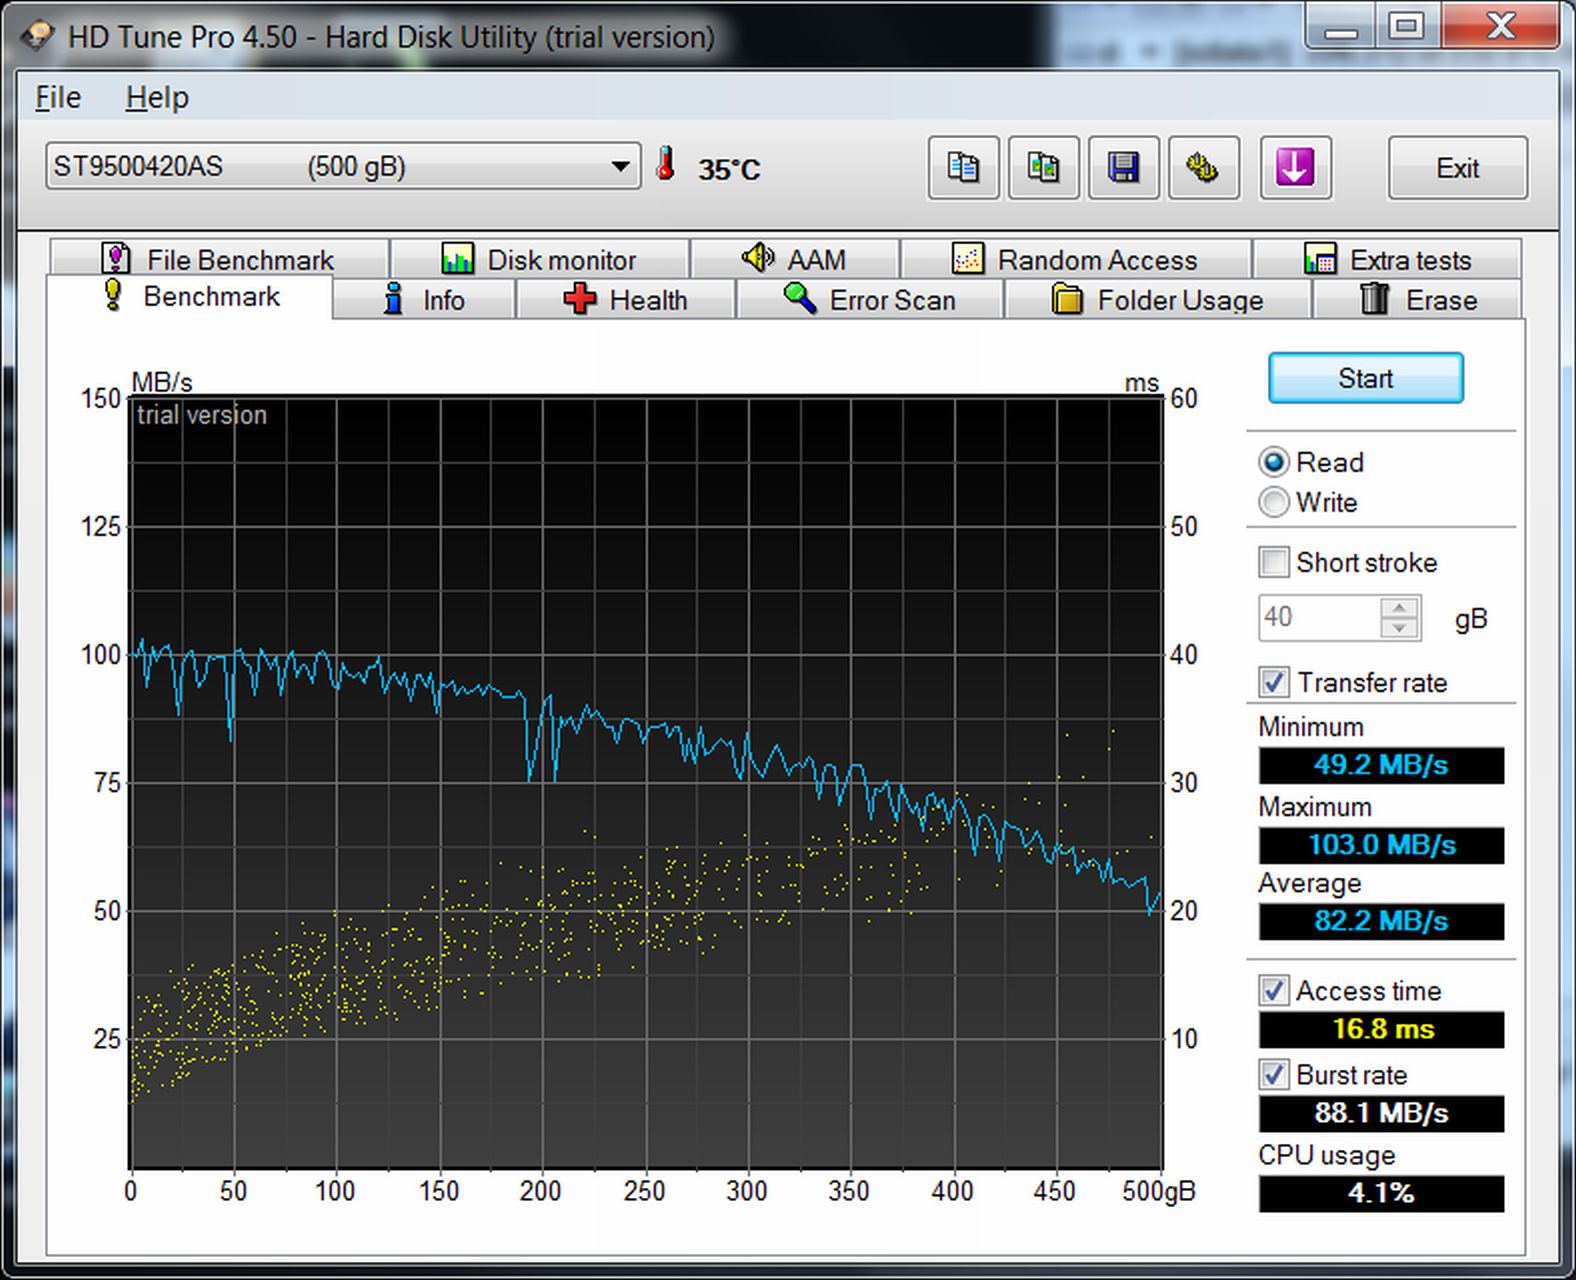
Task: Open the Health tab
Action: pyautogui.click(x=625, y=300)
